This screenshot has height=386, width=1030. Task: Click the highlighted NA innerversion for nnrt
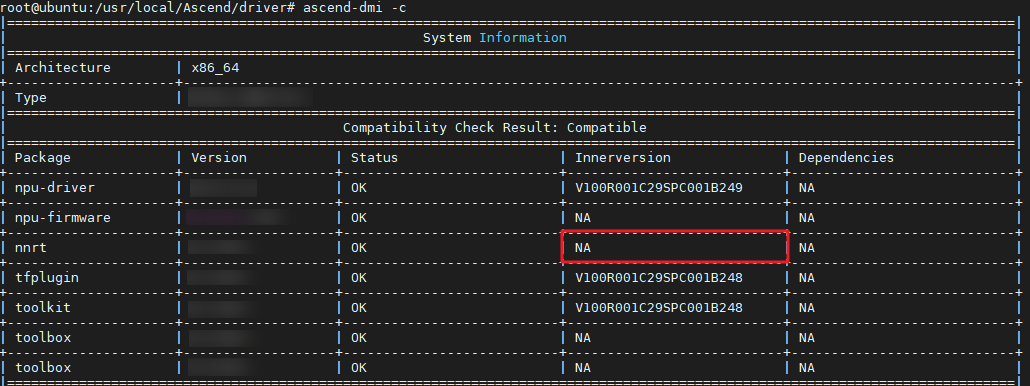(x=675, y=246)
